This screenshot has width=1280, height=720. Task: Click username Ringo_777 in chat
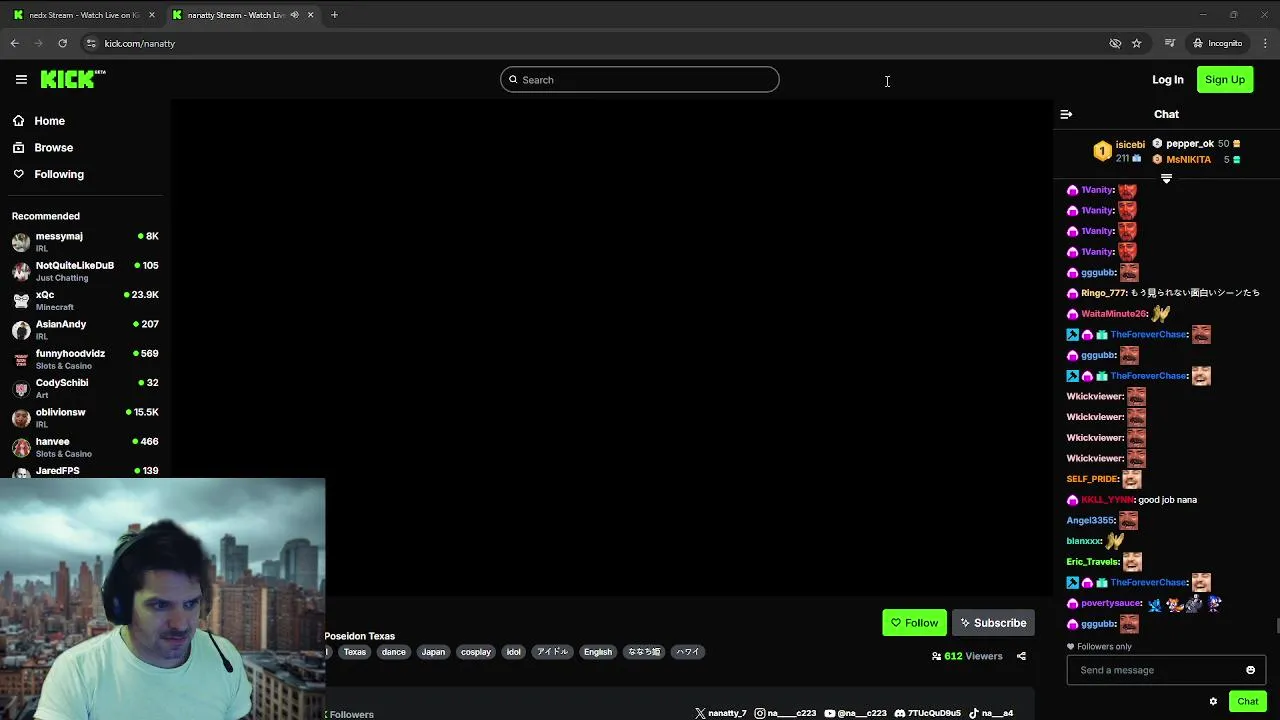1104,293
